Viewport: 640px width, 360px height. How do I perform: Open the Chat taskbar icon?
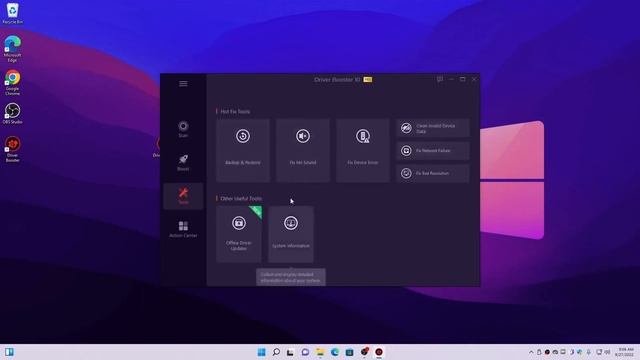pos(305,352)
